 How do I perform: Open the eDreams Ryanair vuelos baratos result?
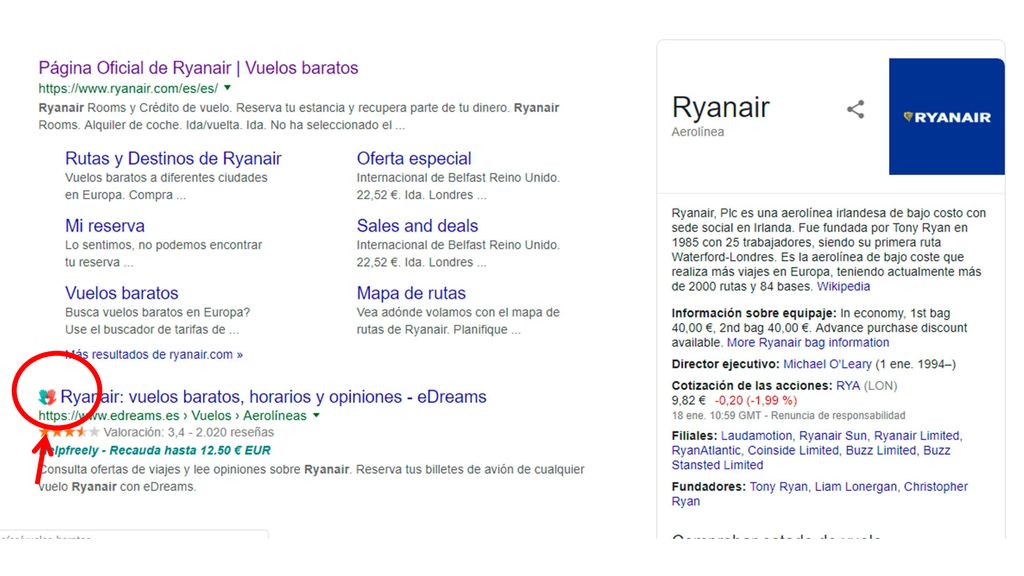(x=273, y=397)
